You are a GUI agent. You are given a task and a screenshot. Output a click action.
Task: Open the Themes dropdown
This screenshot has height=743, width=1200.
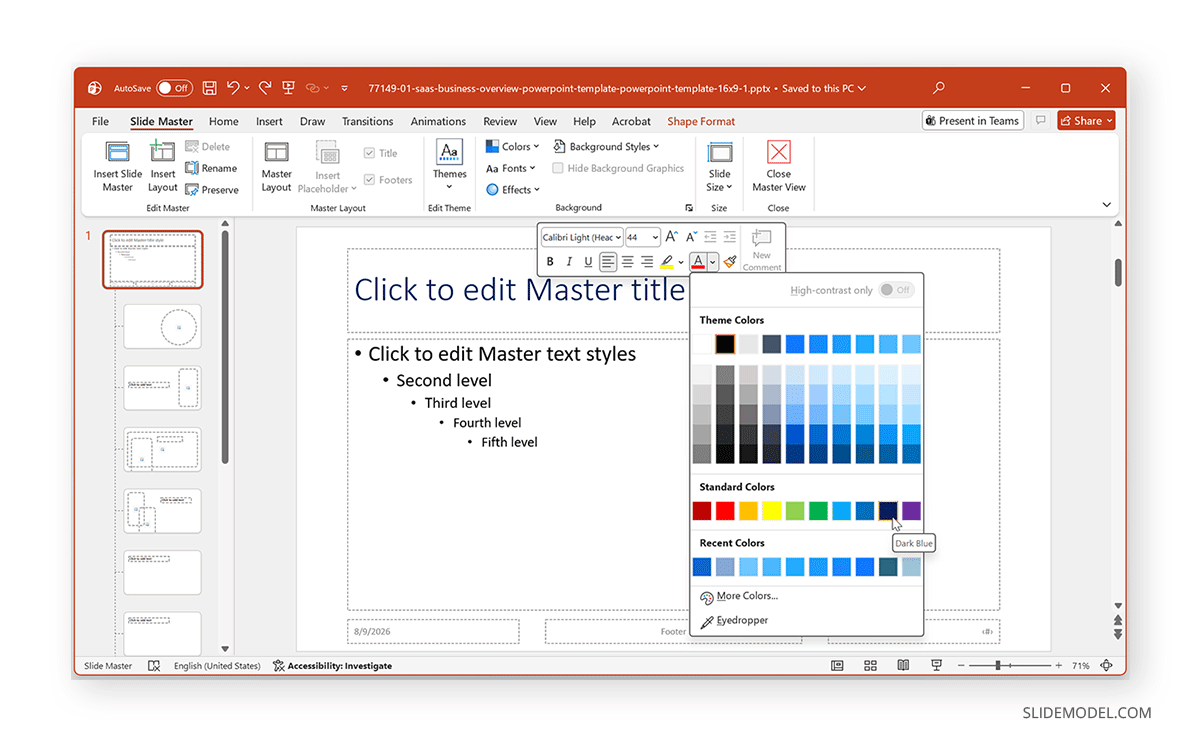click(449, 166)
